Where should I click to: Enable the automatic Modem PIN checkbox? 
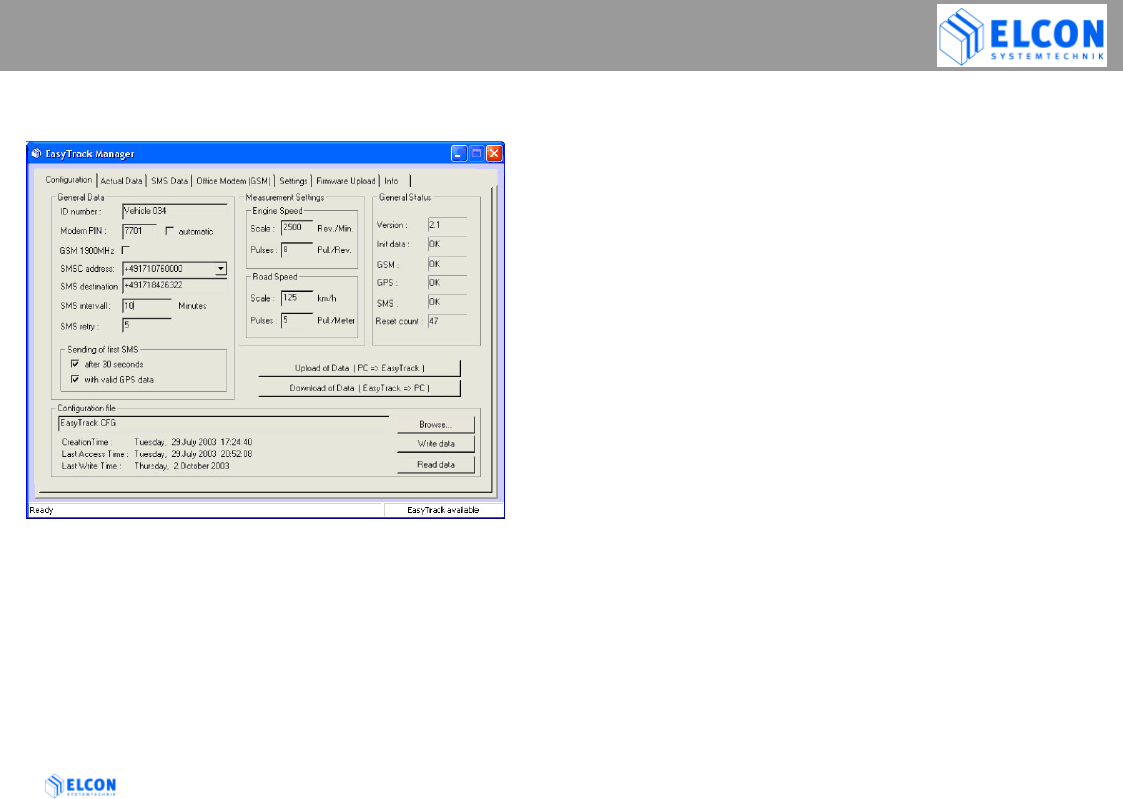[x=170, y=231]
